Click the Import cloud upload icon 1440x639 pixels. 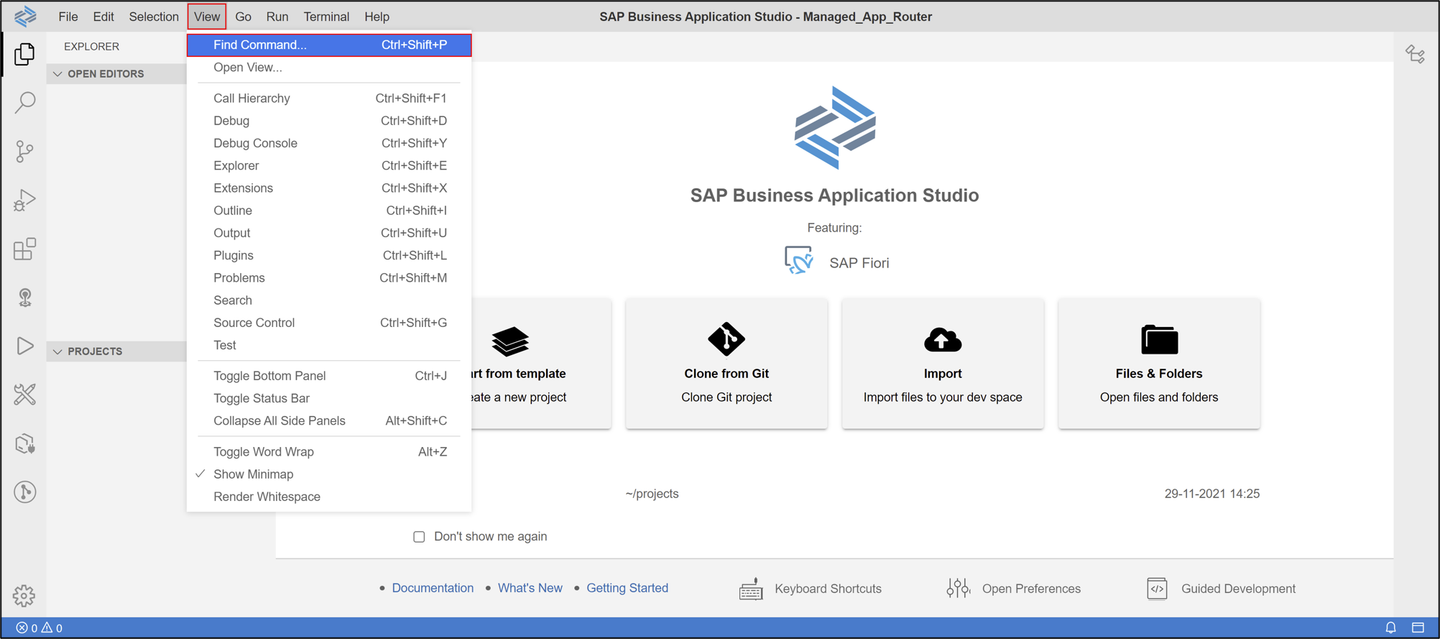coord(943,340)
